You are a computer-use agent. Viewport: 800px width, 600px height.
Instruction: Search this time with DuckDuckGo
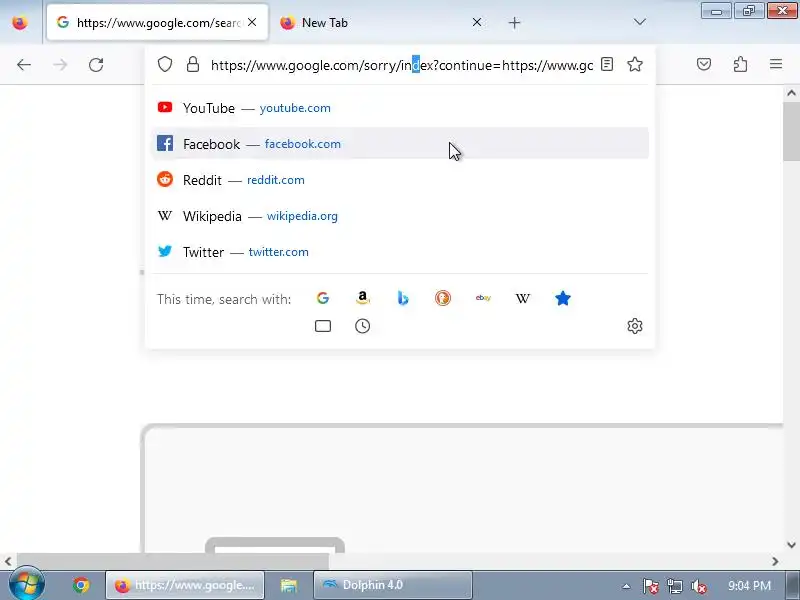443,298
